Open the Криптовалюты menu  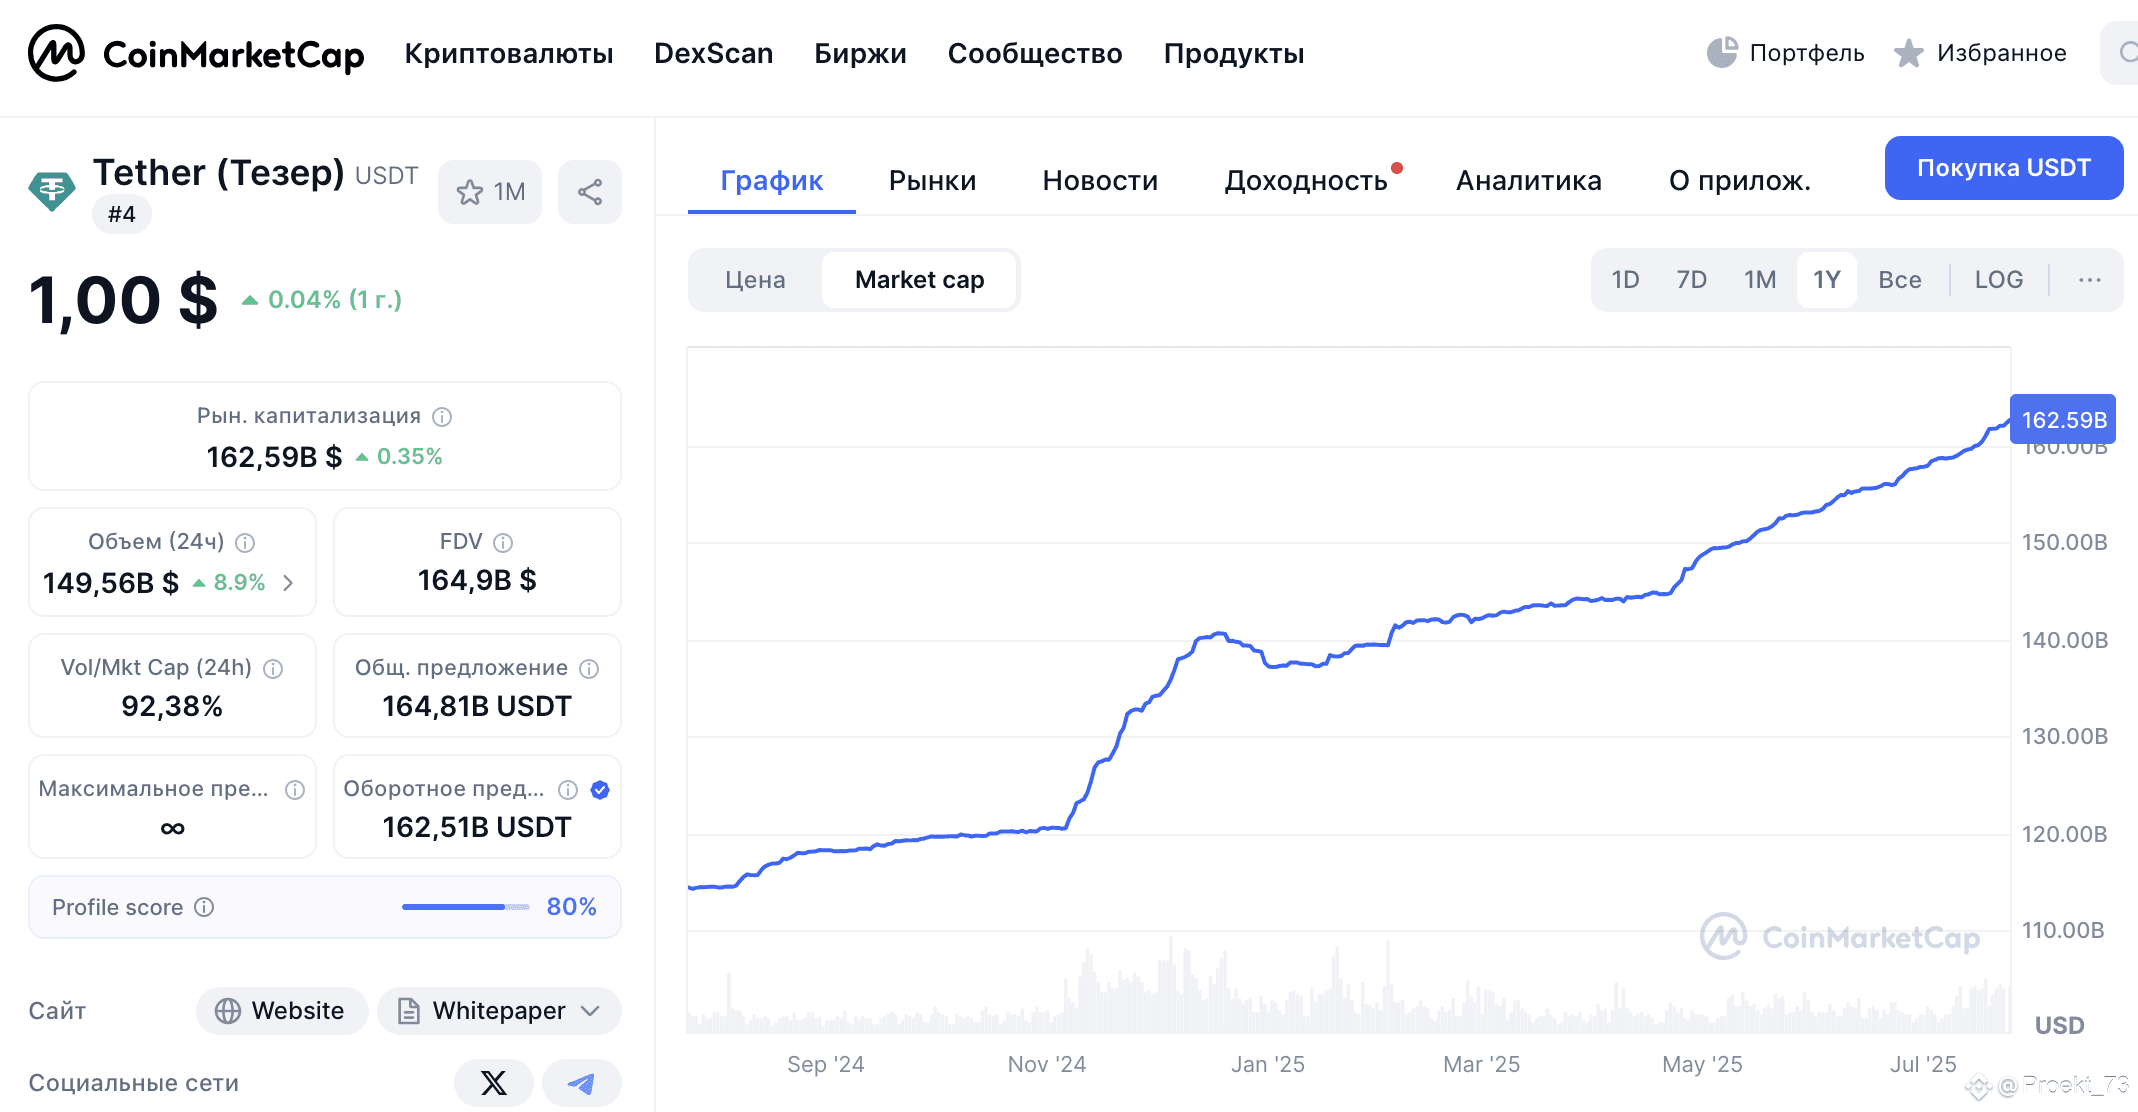pos(509,54)
